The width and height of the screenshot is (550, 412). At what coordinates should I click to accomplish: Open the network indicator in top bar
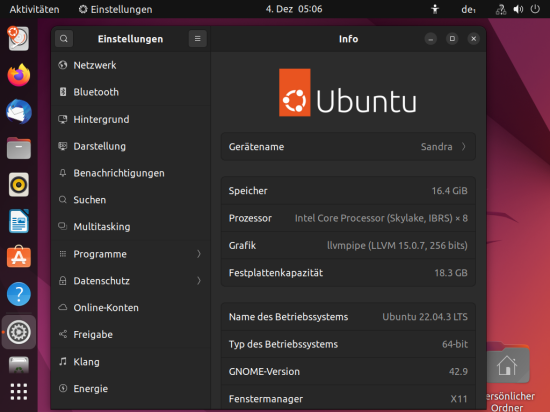pos(501,9)
